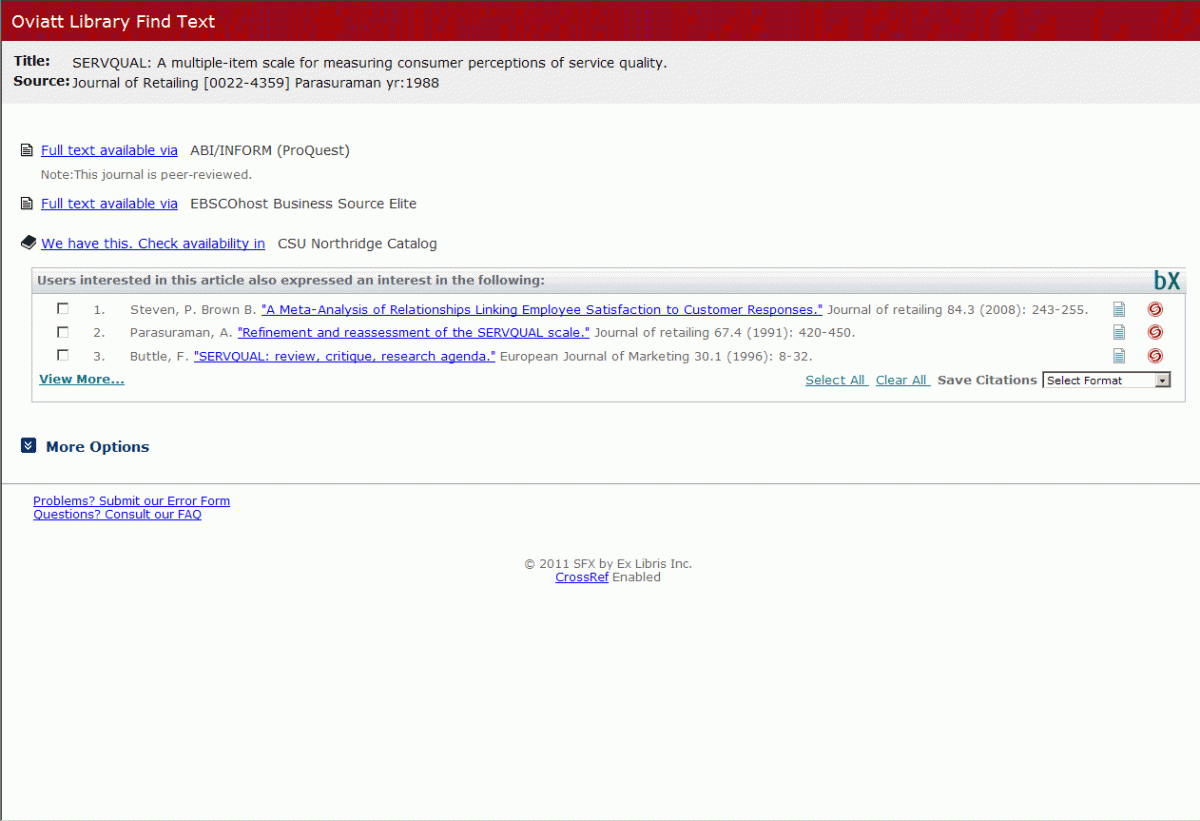The image size is (1200, 821).
Task: Tick the checkbox for Parasuraman citation 2
Action: pyautogui.click(x=63, y=331)
